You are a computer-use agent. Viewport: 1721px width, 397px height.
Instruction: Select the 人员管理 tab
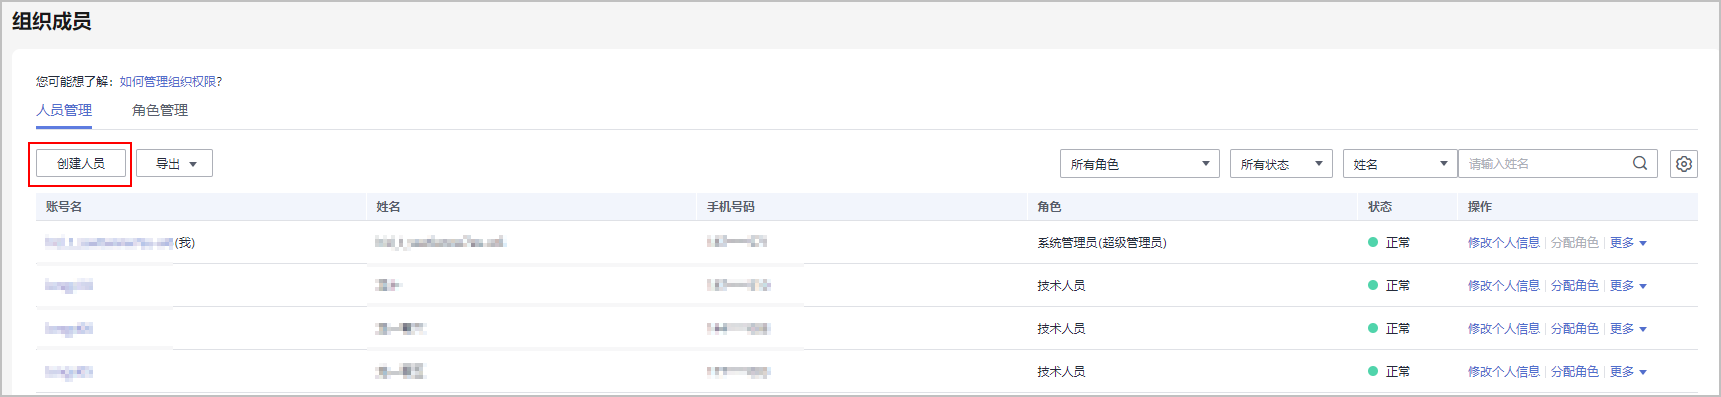point(64,110)
